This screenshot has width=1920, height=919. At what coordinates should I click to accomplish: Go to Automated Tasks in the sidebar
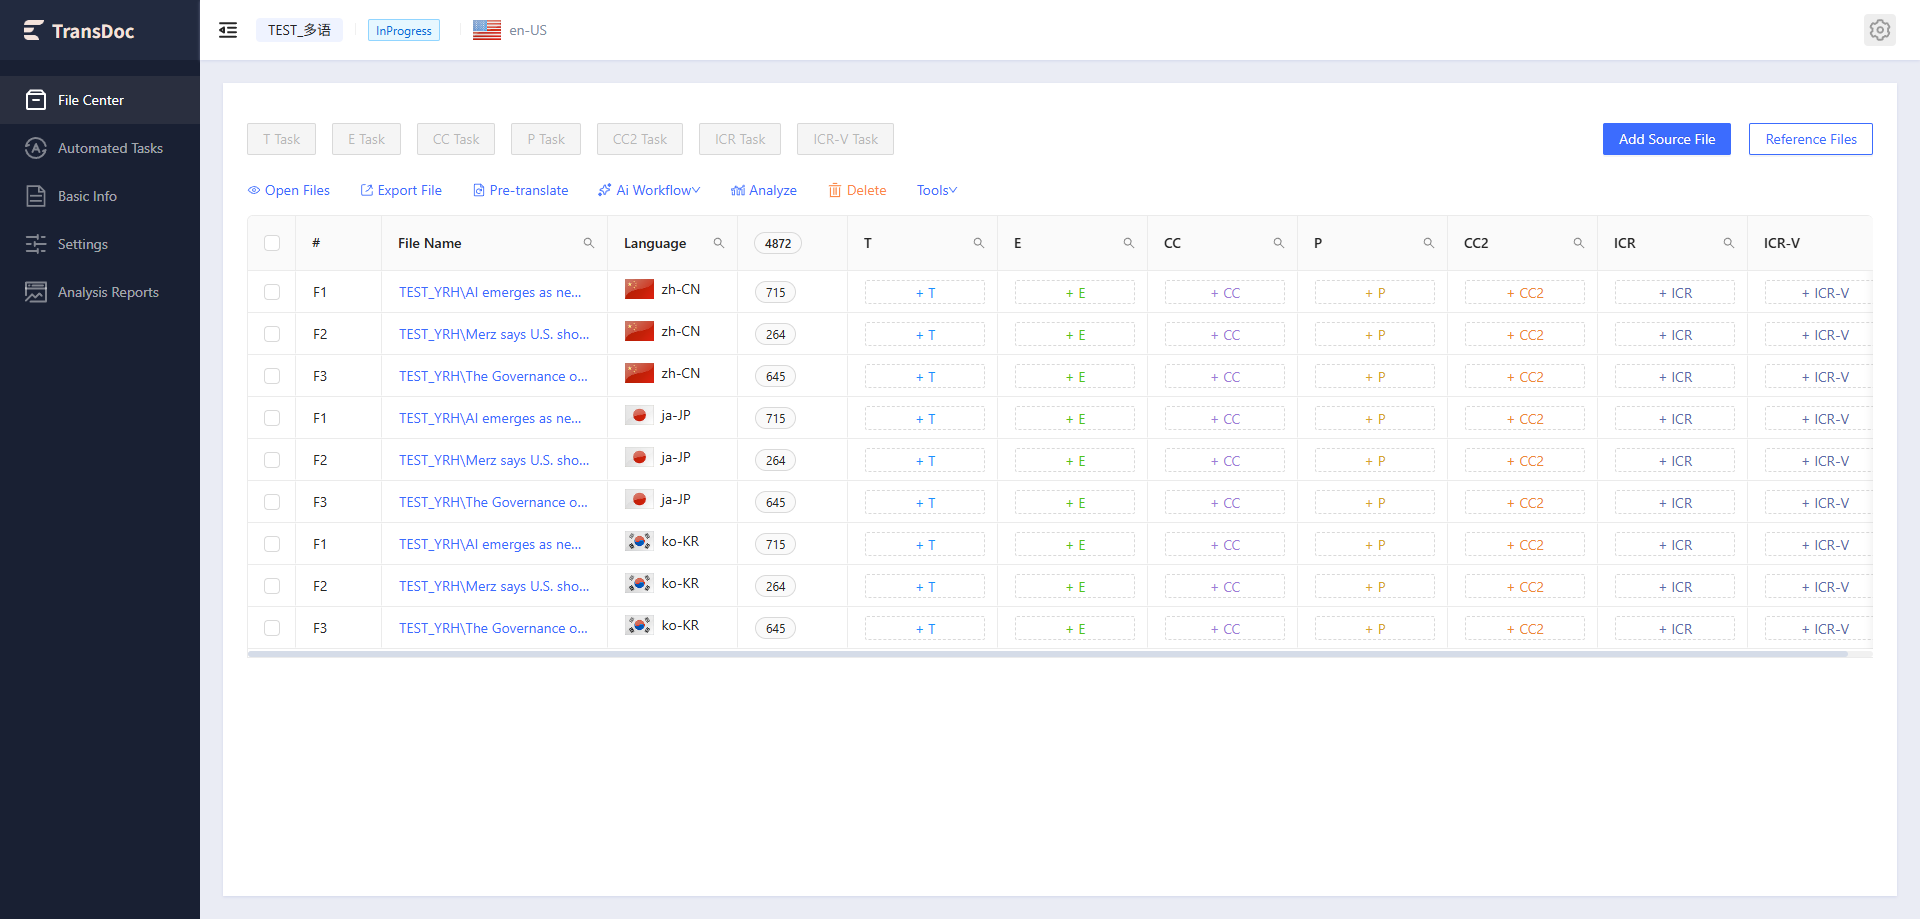pyautogui.click(x=100, y=148)
